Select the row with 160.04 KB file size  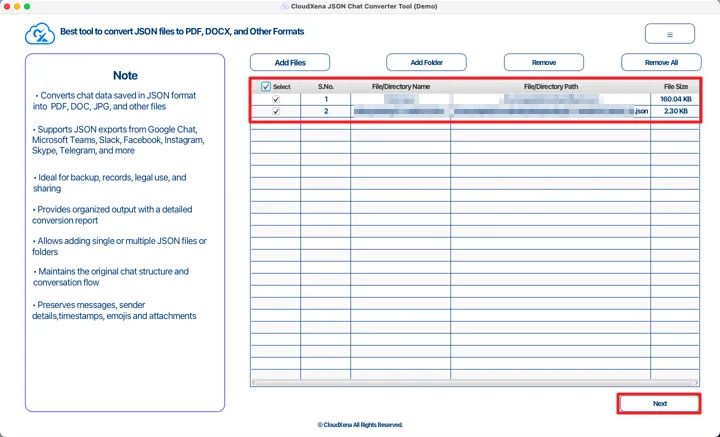(675, 99)
